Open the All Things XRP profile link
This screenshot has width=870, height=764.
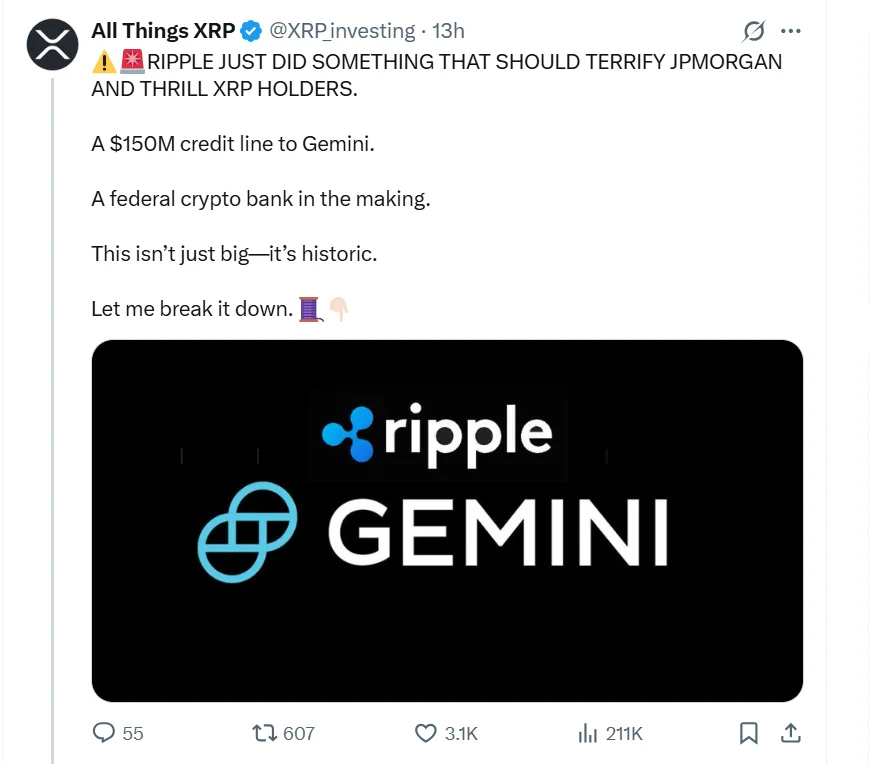[163, 30]
